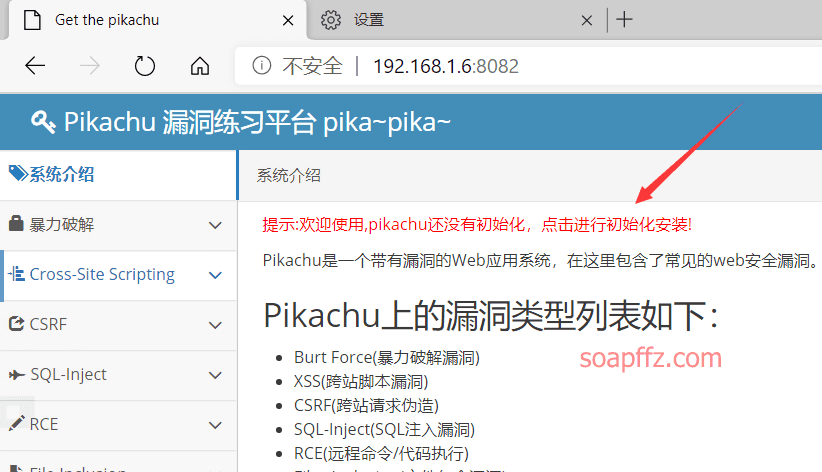Click the Burt Force(暴力破解漏洞) list item

[x=387, y=358]
